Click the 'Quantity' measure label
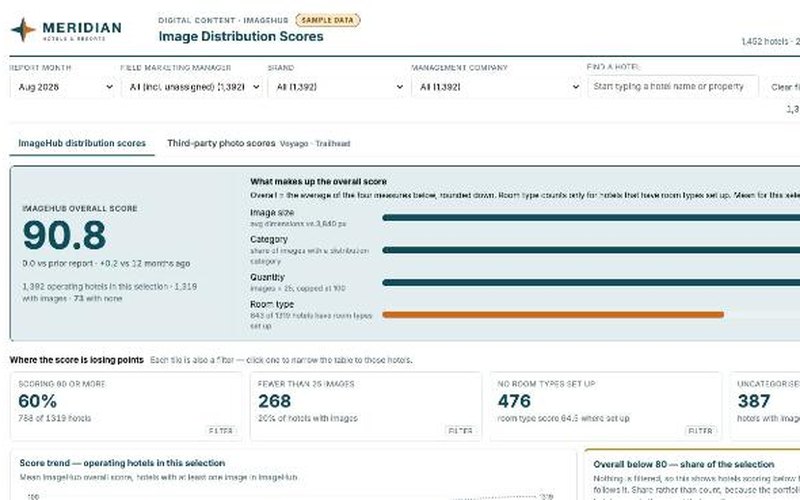 (x=267, y=277)
